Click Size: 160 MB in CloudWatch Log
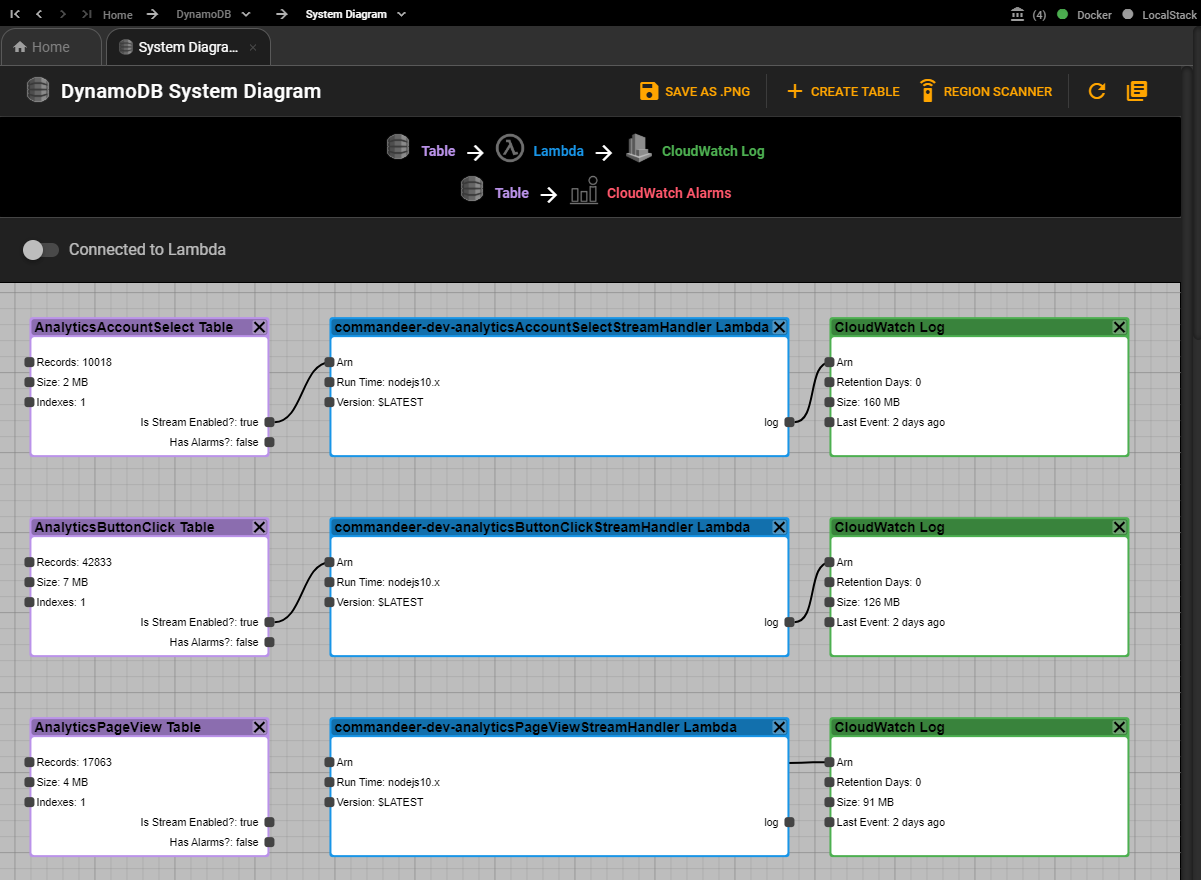1201x880 pixels. 868,402
